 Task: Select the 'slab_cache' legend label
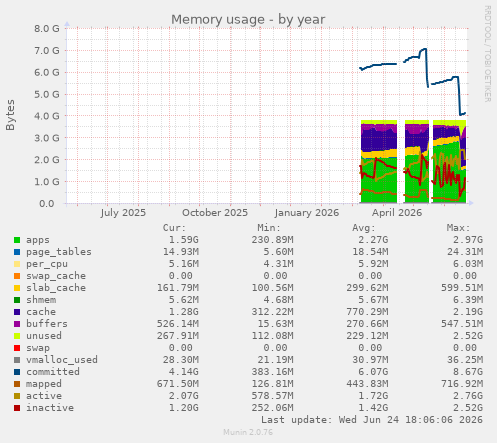[x=56, y=288]
